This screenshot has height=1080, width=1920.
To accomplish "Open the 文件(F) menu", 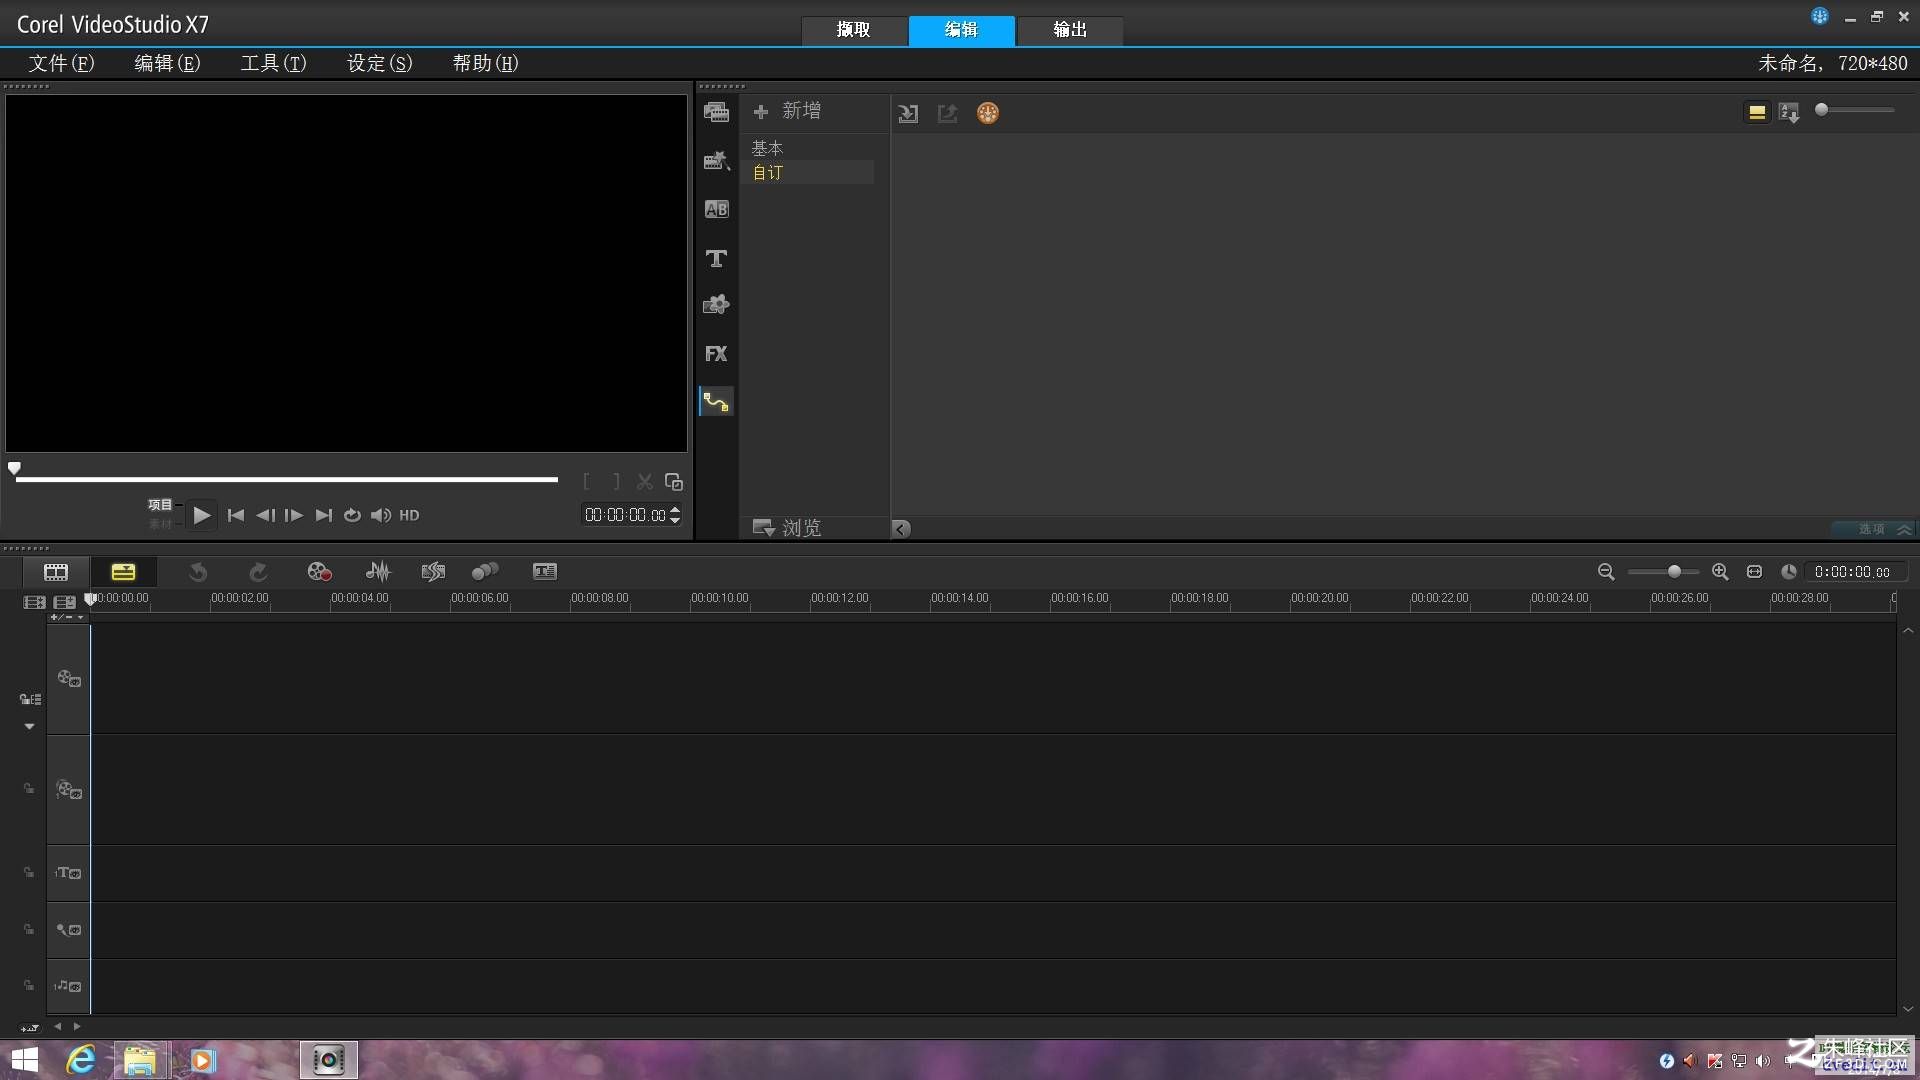I will pos(61,63).
